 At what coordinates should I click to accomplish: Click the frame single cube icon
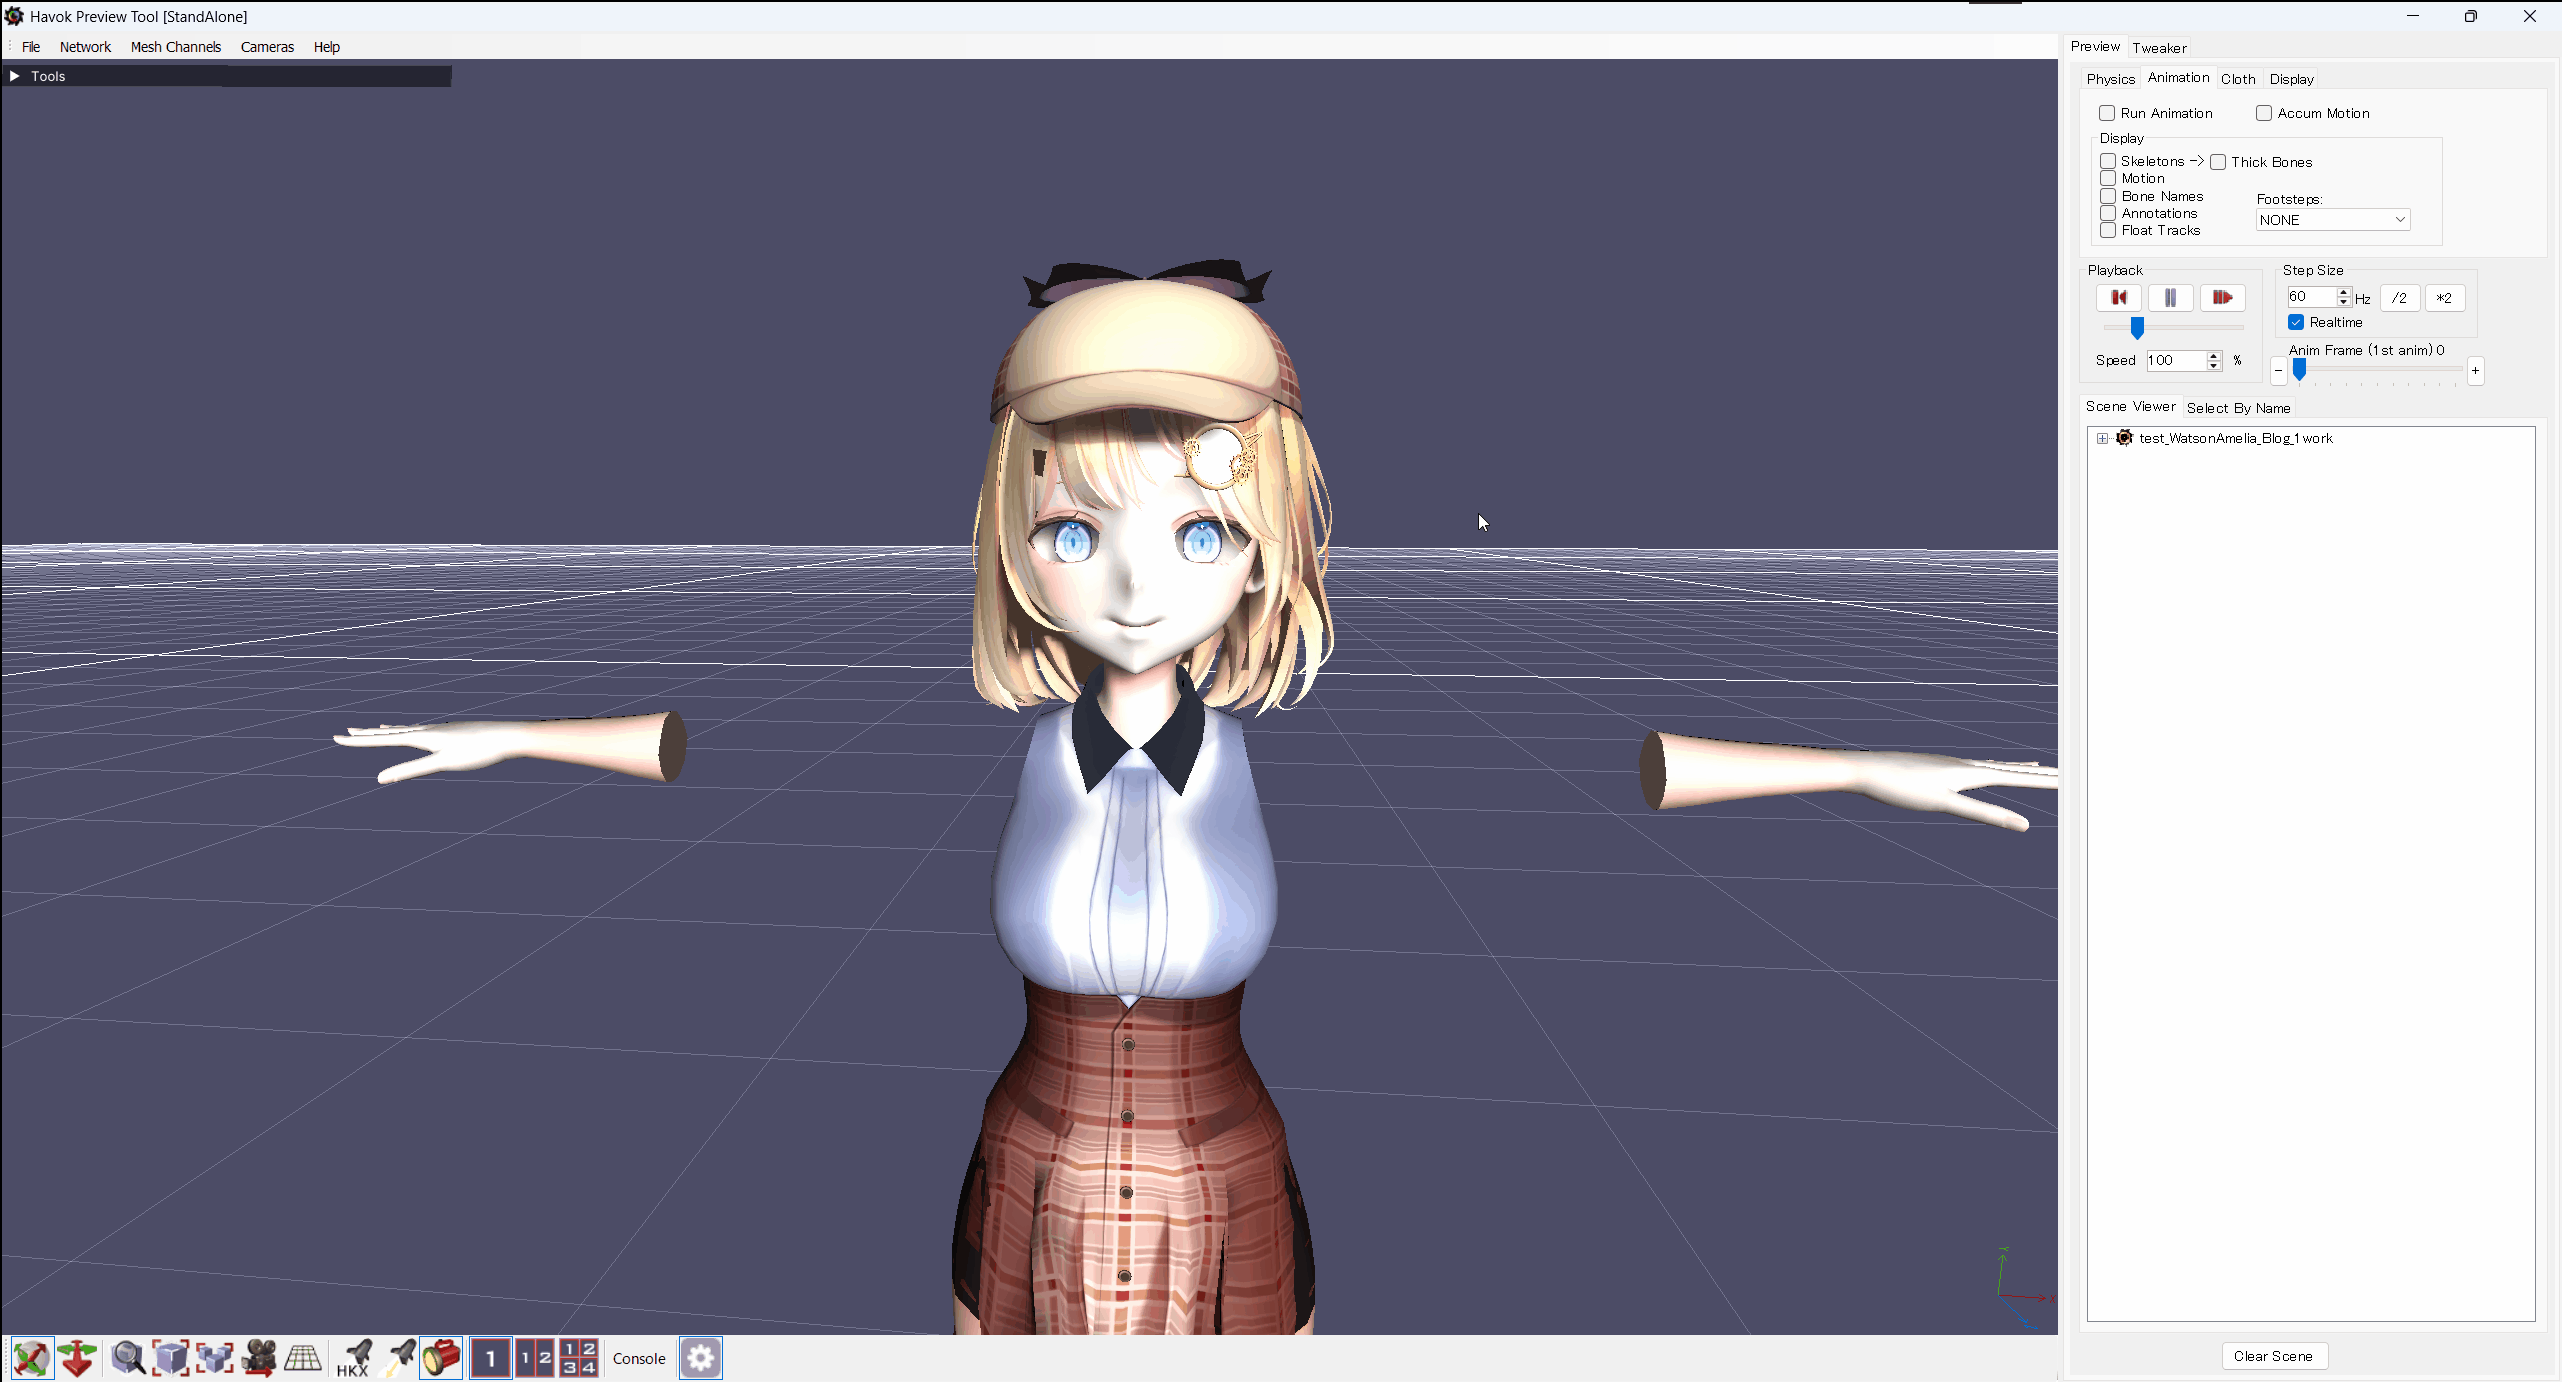coord(171,1358)
